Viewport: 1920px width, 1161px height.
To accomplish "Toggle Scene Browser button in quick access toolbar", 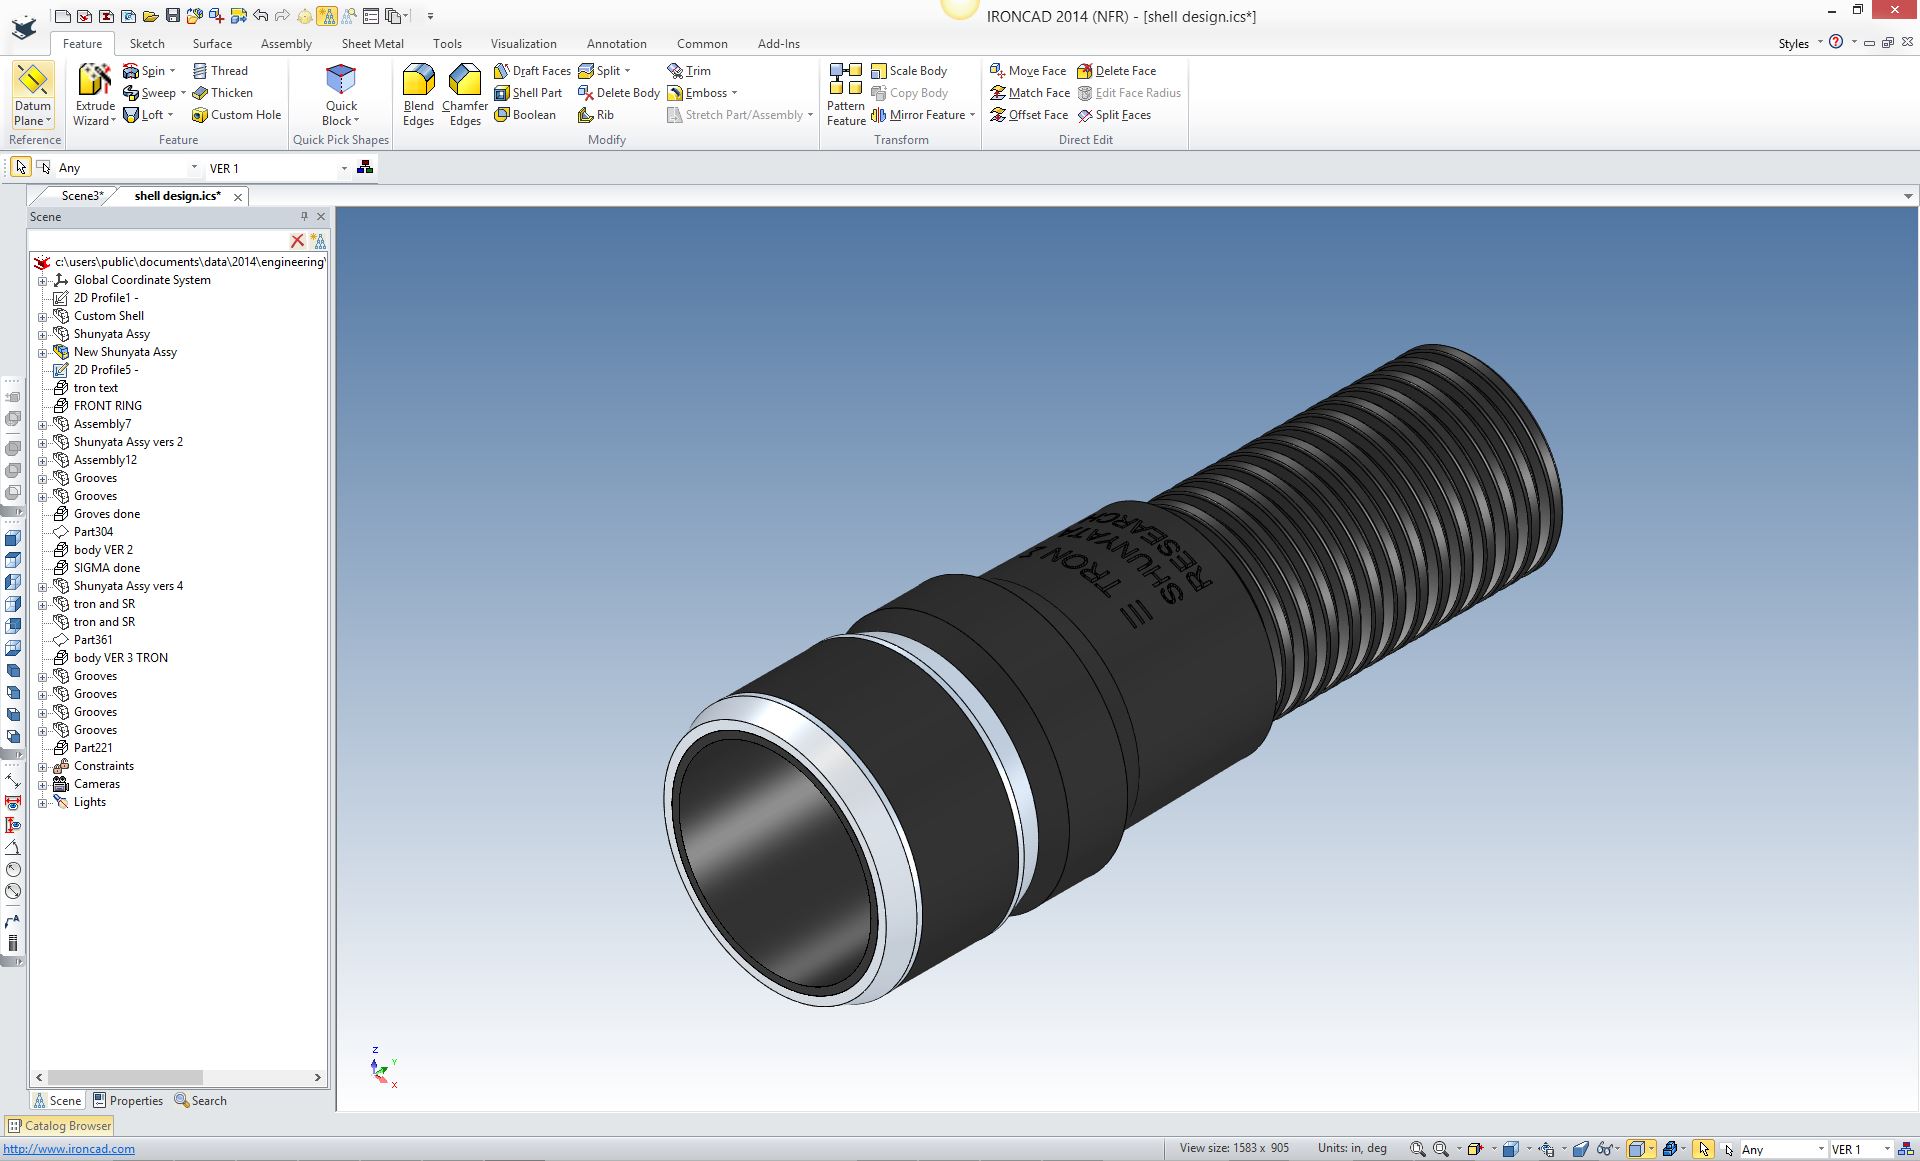I will [327, 15].
